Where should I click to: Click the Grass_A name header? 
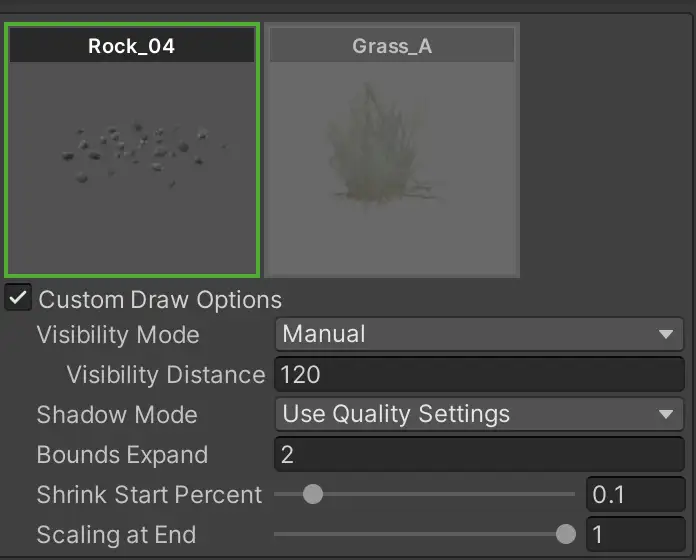391,46
